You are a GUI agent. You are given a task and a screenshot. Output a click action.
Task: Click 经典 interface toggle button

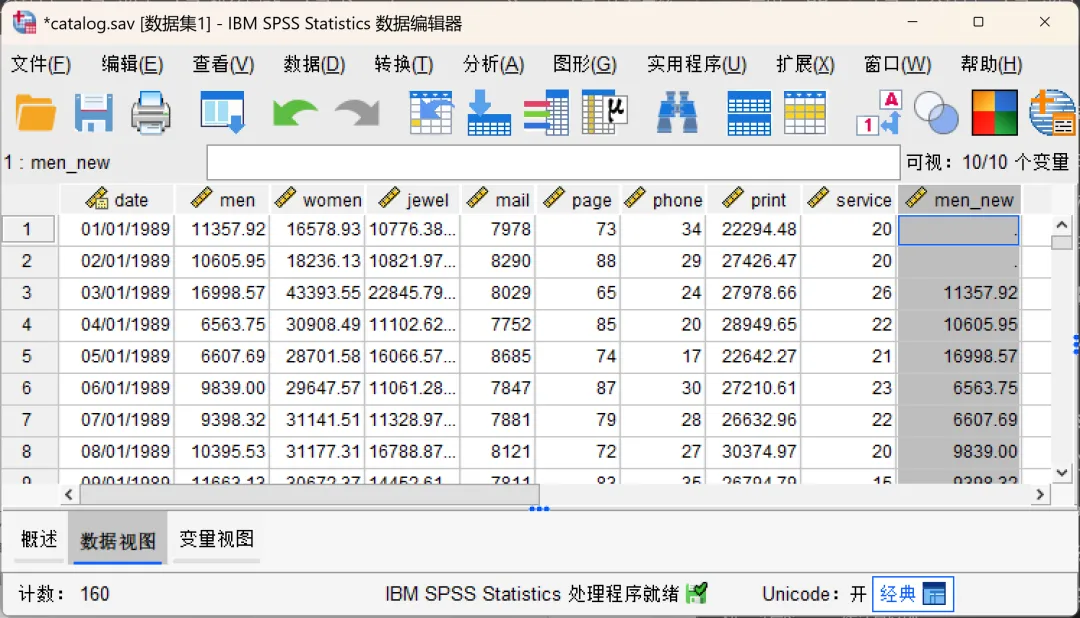point(913,594)
